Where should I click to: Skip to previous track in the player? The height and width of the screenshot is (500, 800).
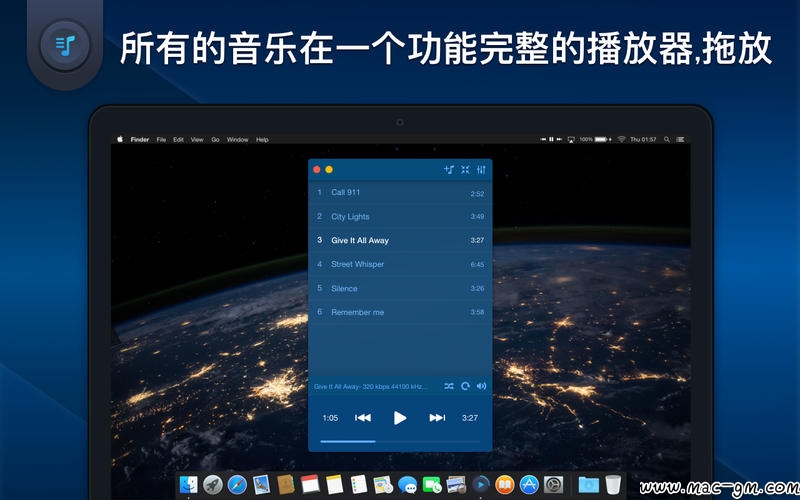[x=363, y=418]
